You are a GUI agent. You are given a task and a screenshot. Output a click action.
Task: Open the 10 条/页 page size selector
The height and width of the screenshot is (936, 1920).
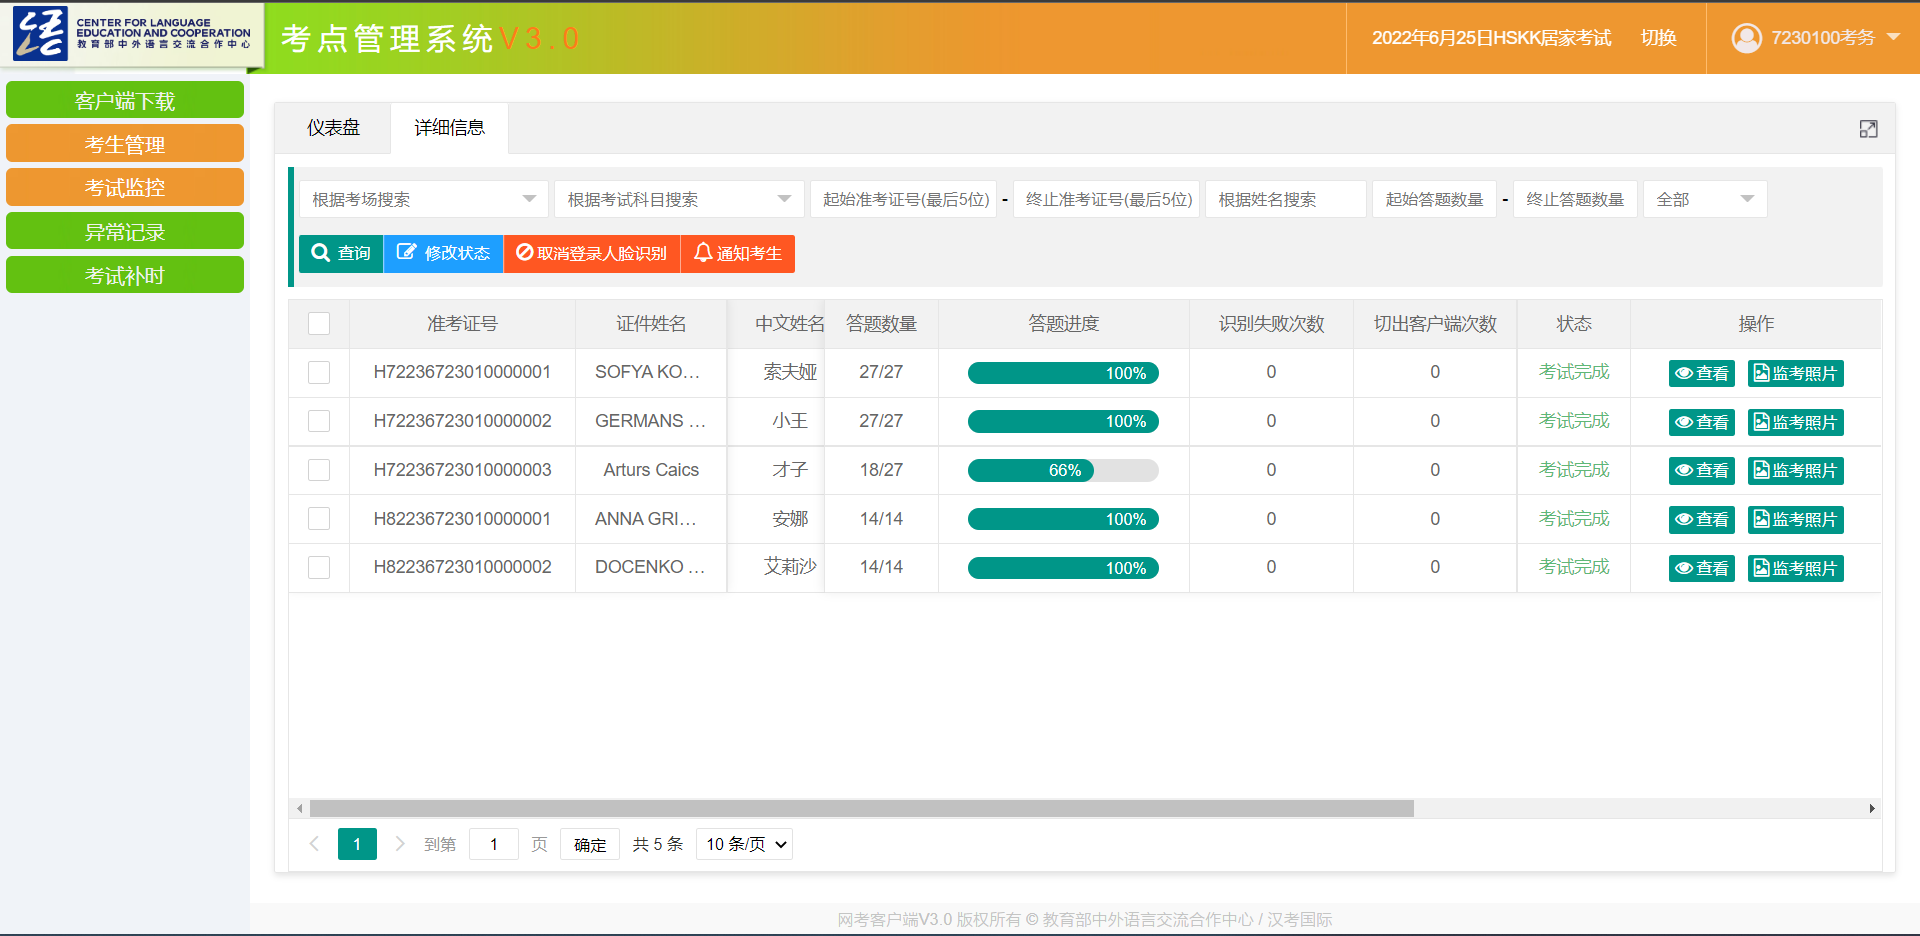(746, 844)
